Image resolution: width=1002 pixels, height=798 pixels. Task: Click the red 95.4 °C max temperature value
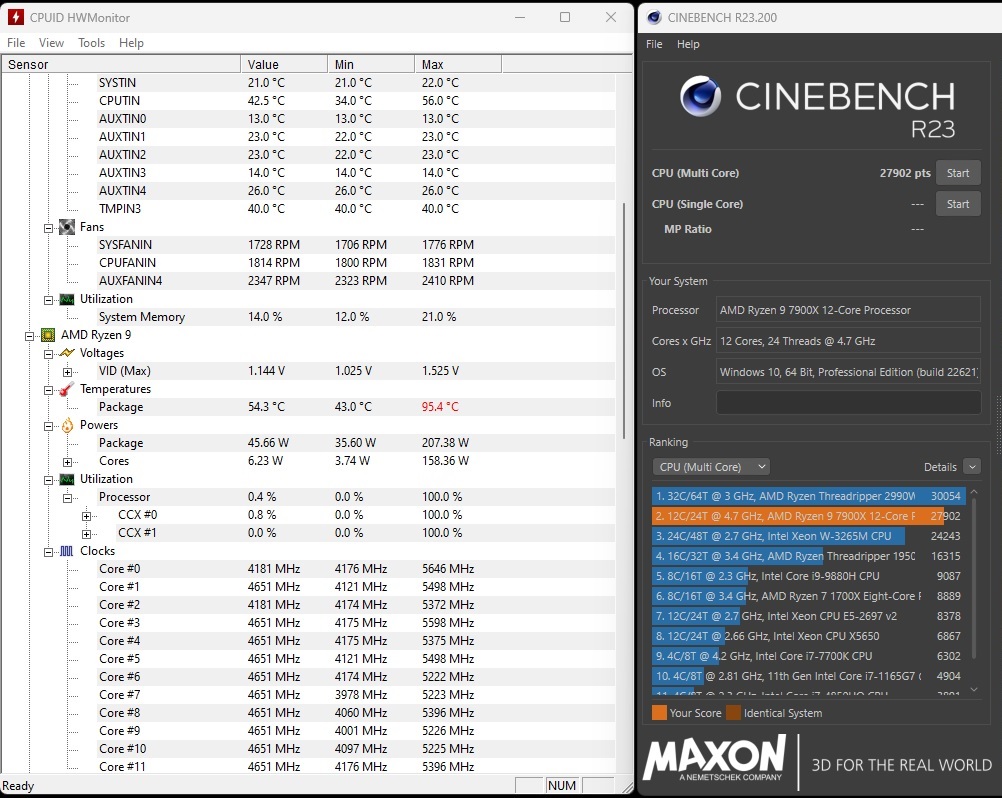coord(440,407)
